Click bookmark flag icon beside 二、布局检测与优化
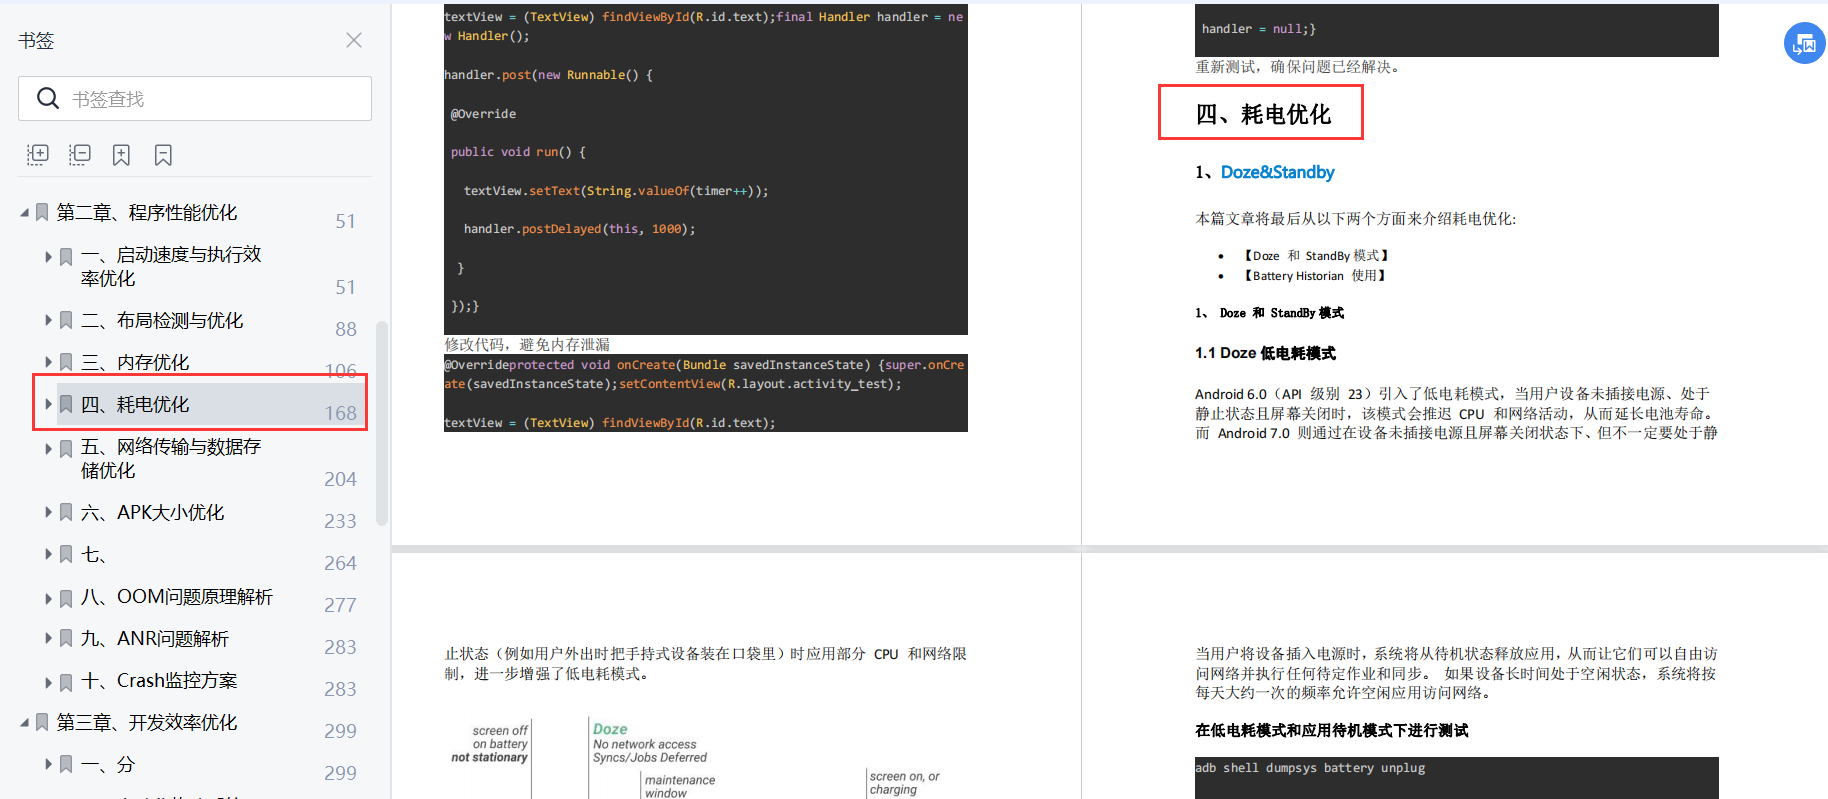The height and width of the screenshot is (799, 1828). click(66, 321)
